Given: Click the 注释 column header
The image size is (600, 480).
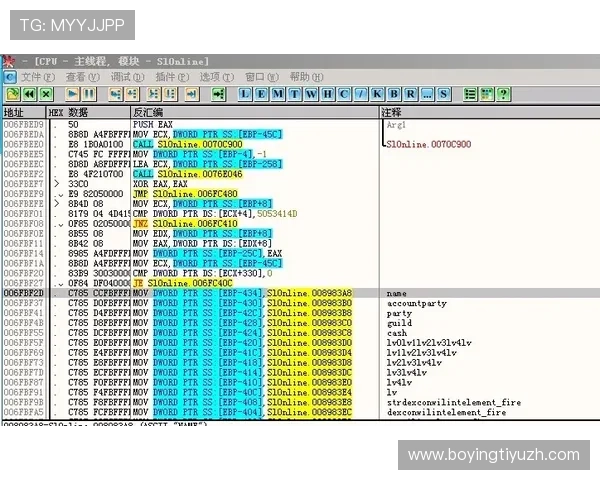Looking at the screenshot, I should (393, 112).
